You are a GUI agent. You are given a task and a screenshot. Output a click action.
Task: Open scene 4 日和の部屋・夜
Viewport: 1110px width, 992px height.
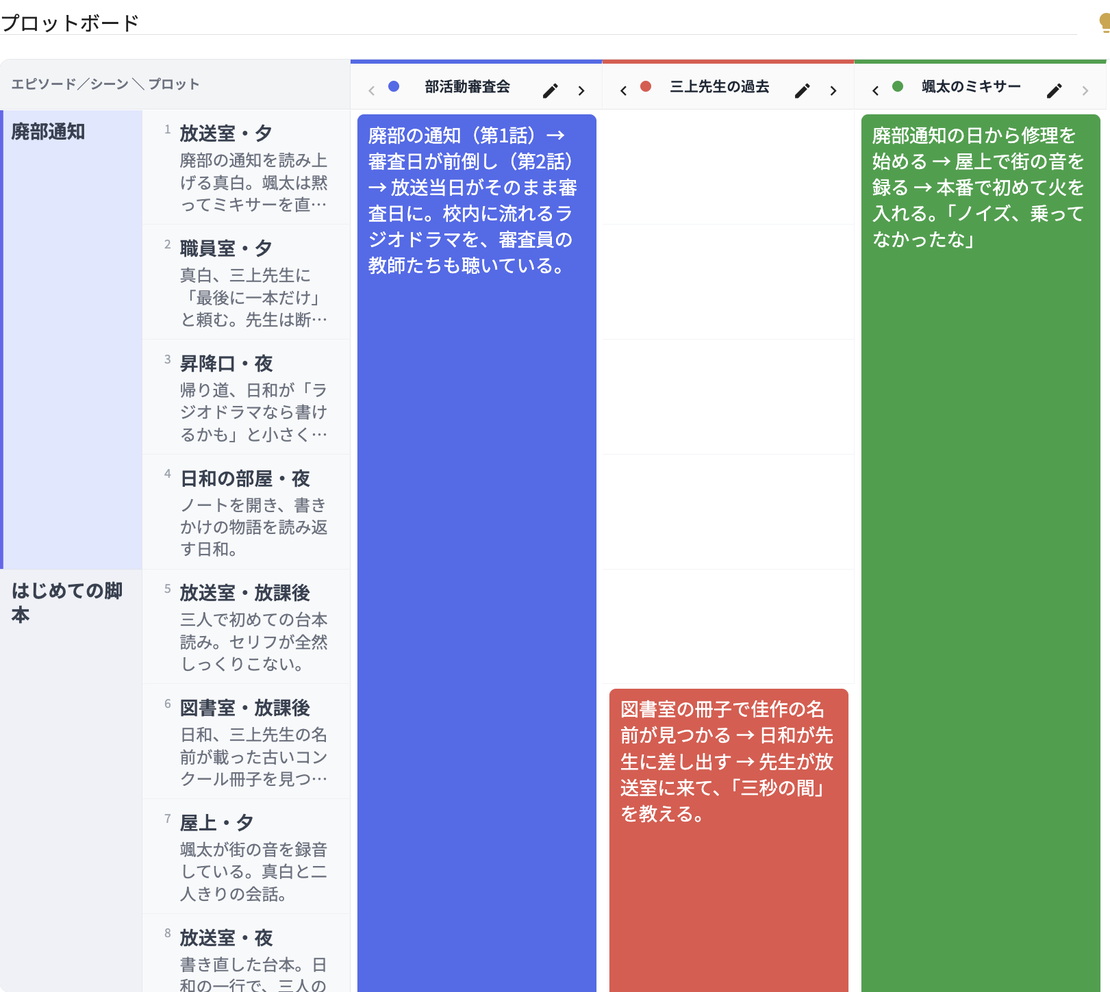click(x=246, y=512)
